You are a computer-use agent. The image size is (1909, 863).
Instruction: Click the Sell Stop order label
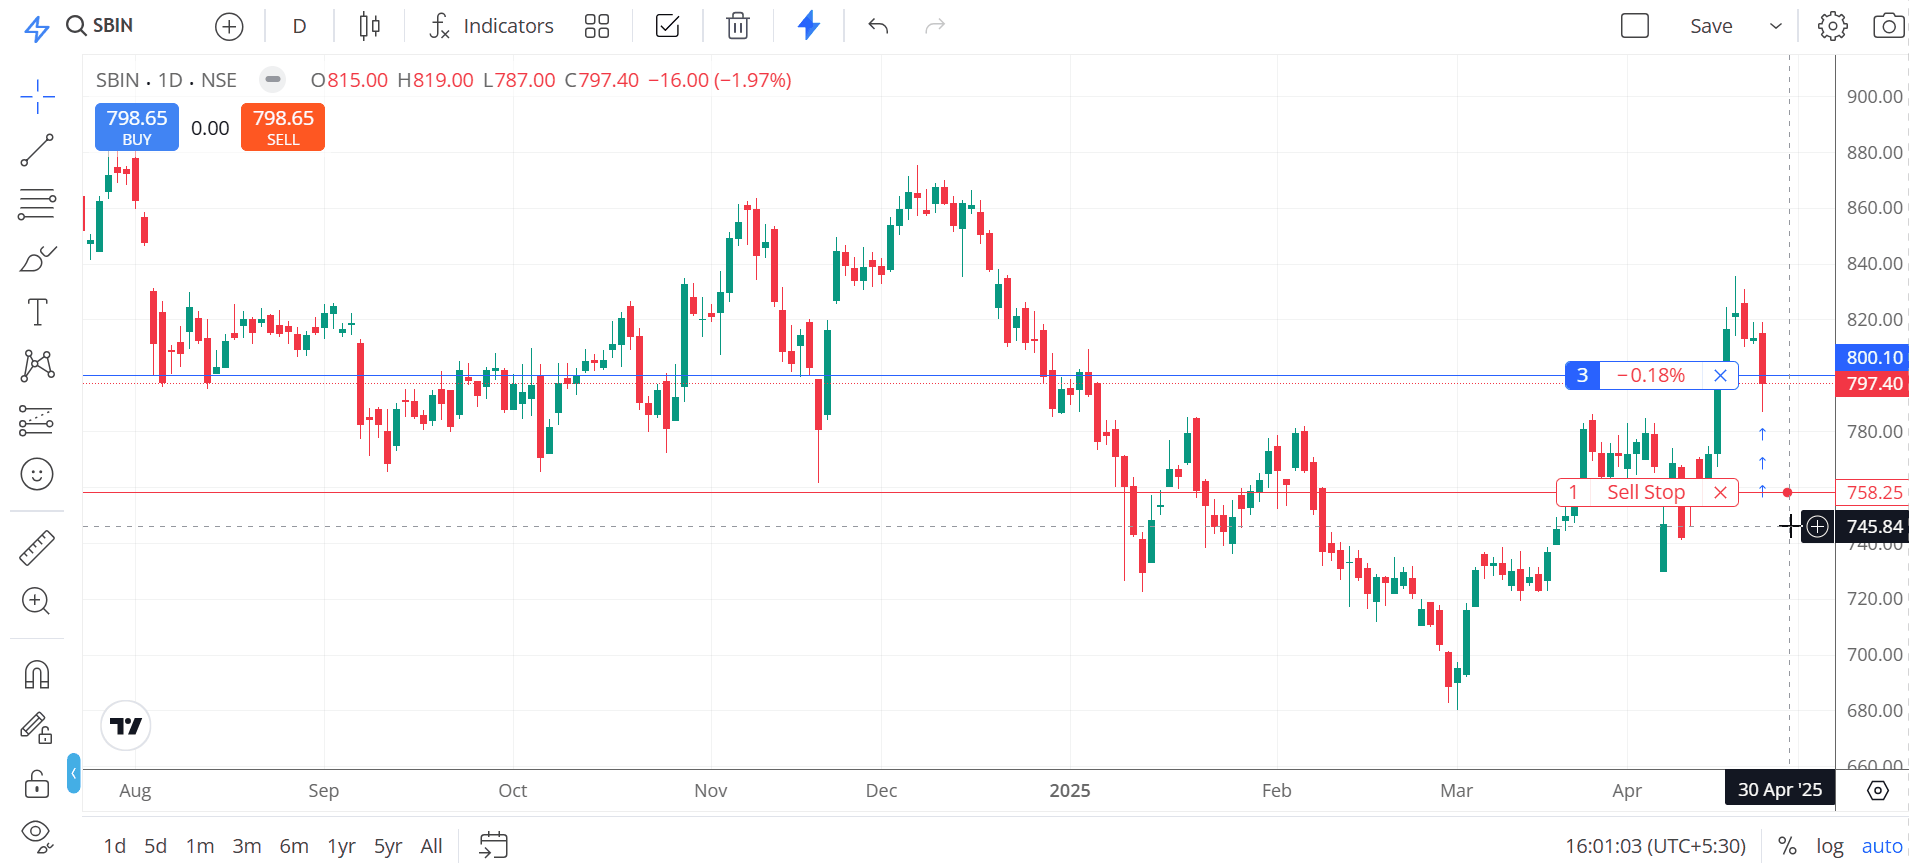click(1646, 492)
